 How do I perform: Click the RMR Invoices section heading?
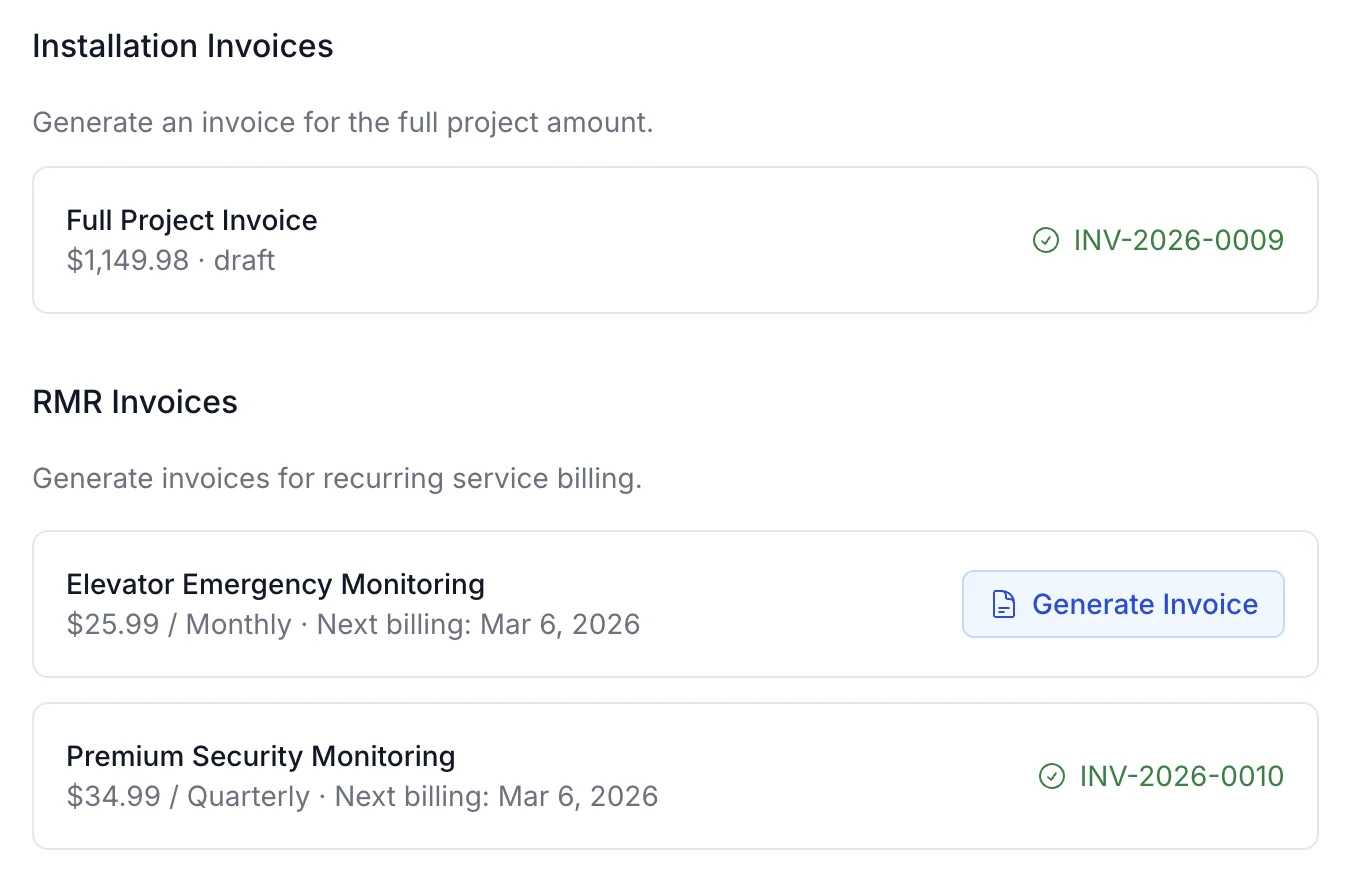click(135, 401)
